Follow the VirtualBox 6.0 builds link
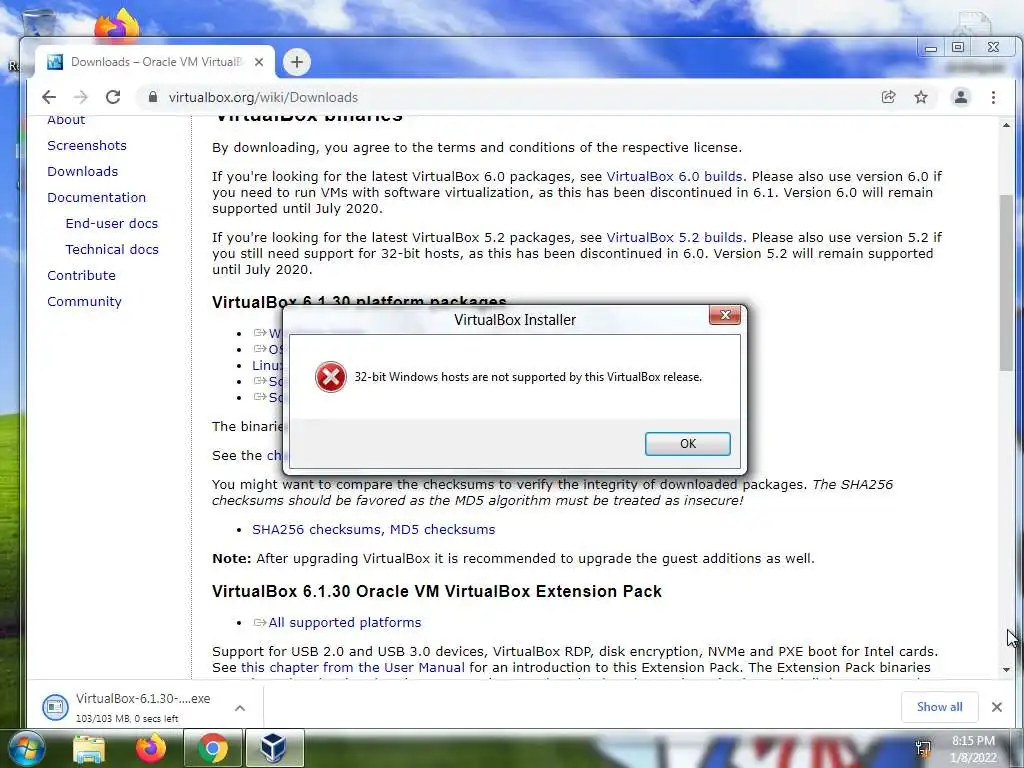 pyautogui.click(x=674, y=176)
